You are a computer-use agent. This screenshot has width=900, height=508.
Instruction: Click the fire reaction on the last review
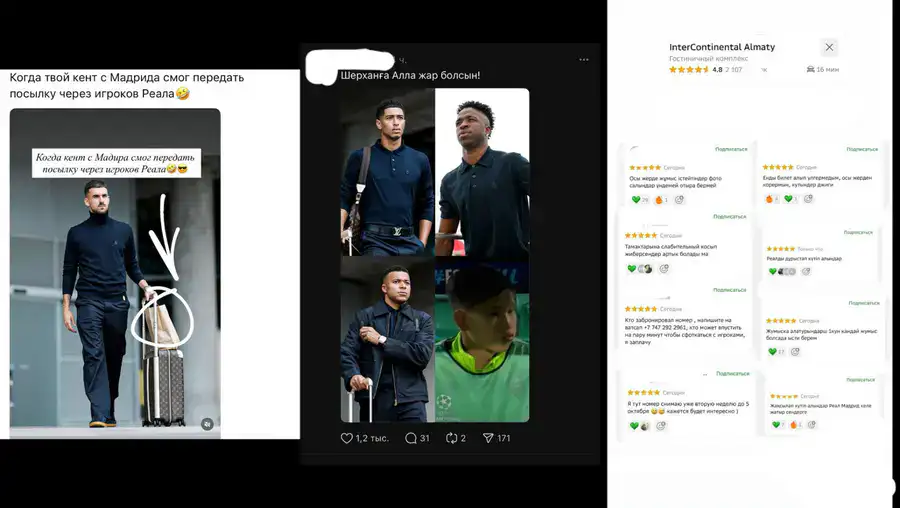coord(794,425)
